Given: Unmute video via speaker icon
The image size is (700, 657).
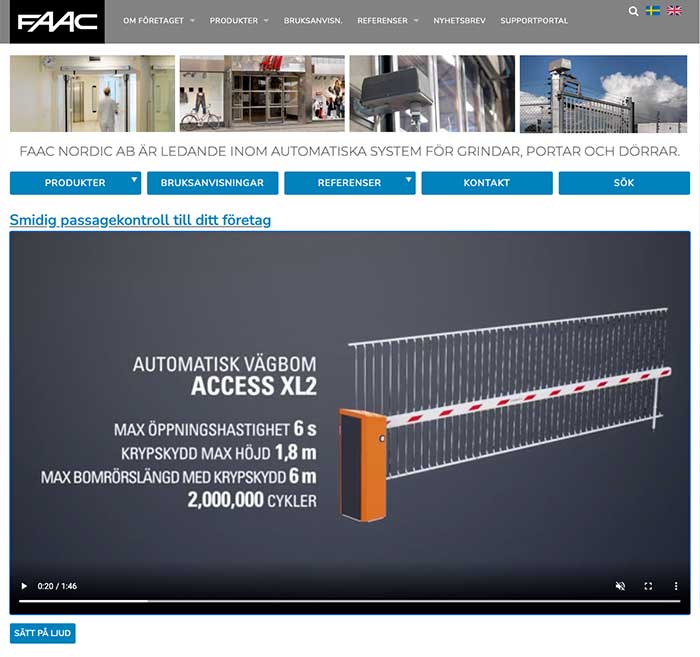Looking at the screenshot, I should [620, 586].
